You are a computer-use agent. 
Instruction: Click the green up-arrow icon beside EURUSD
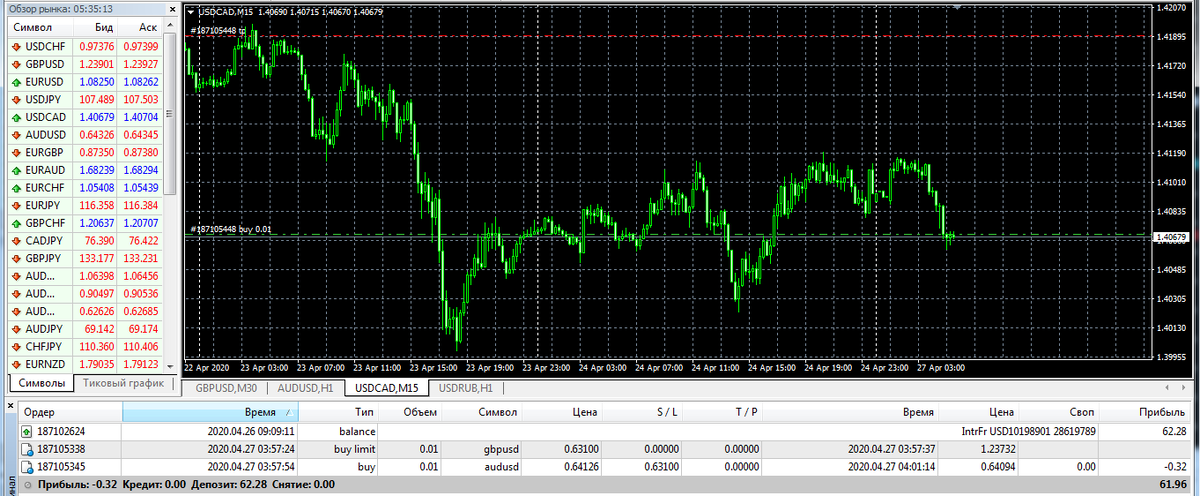[16, 82]
